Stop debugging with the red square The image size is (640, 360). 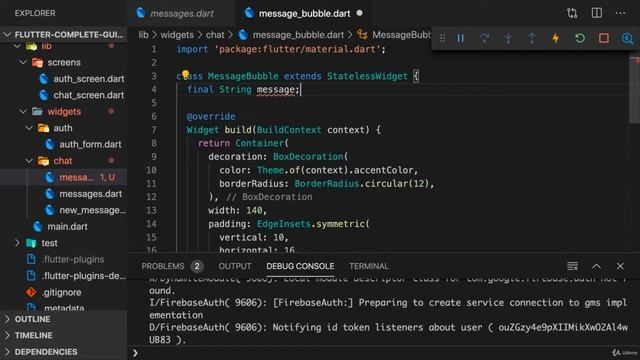pos(604,38)
